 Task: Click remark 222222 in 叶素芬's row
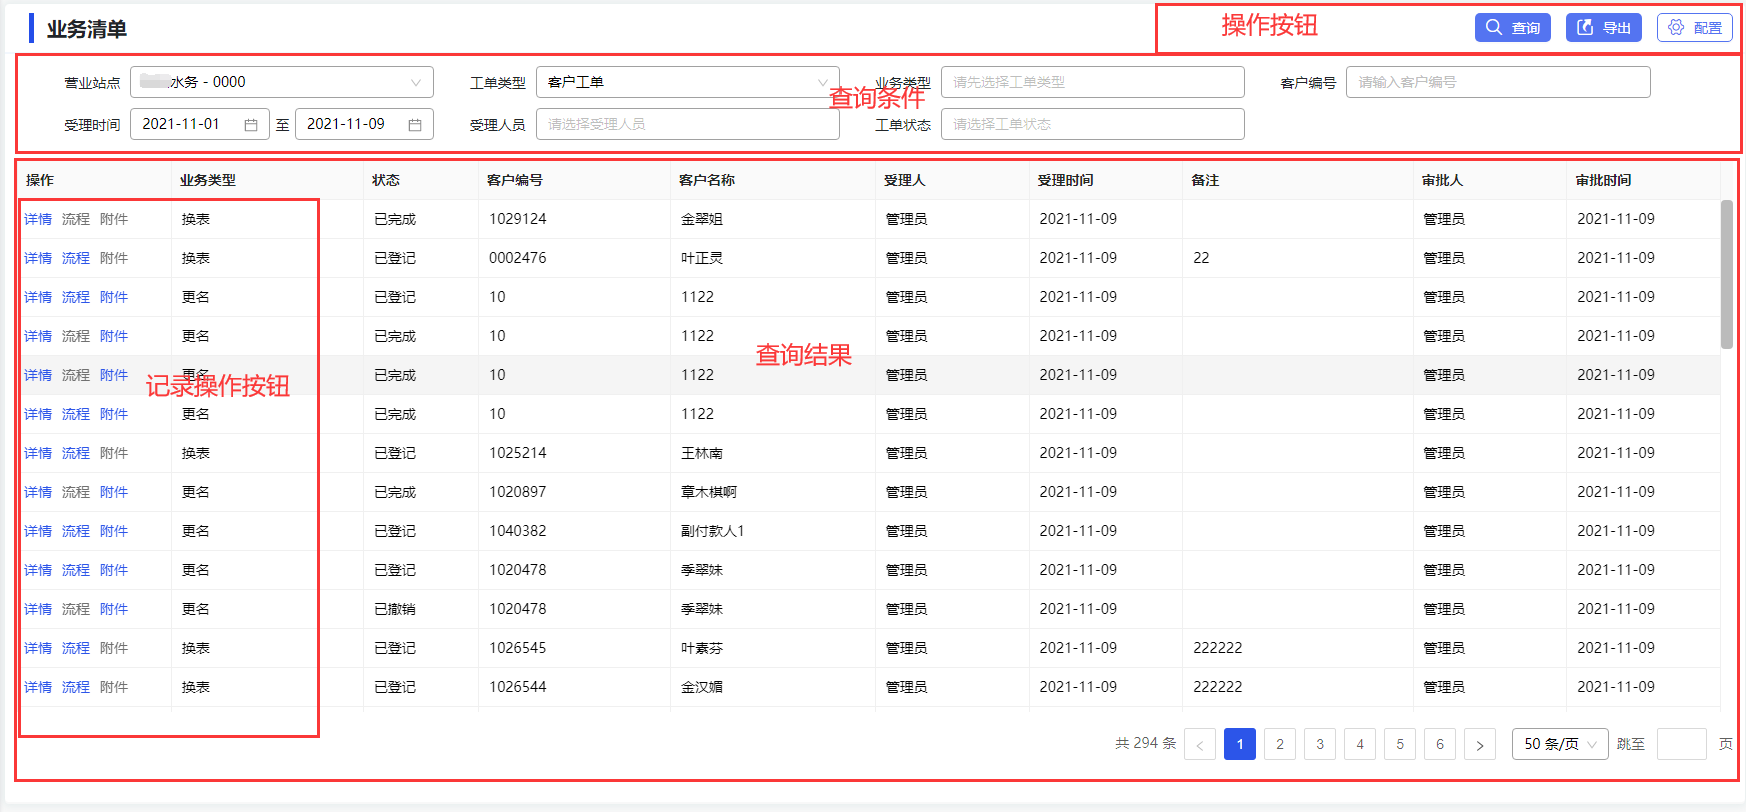pyautogui.click(x=1218, y=648)
